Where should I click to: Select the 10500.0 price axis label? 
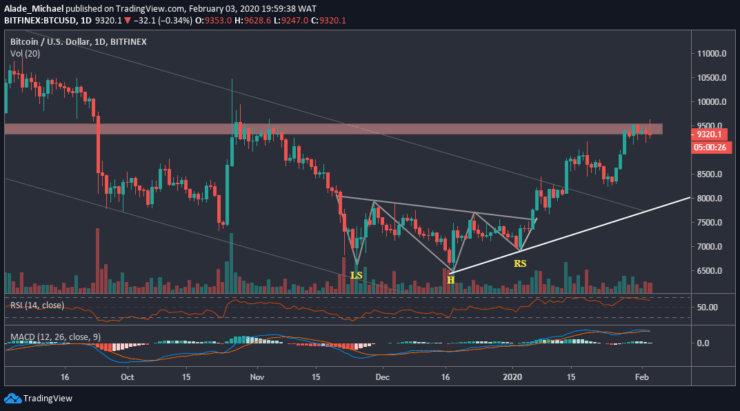click(x=712, y=78)
